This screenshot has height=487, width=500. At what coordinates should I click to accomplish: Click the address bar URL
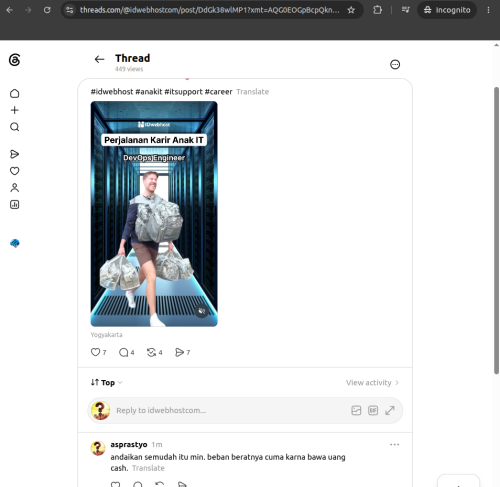[x=209, y=10]
